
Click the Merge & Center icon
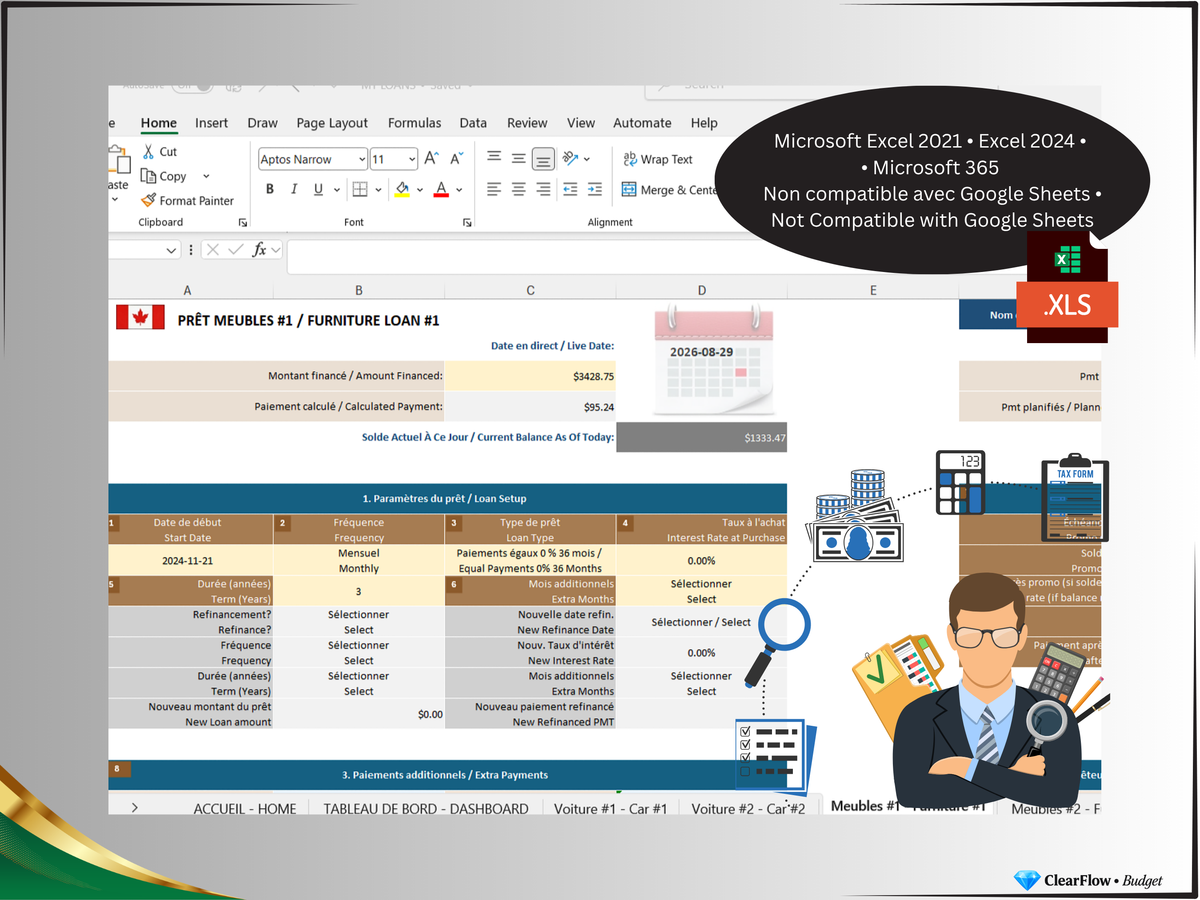(x=629, y=189)
